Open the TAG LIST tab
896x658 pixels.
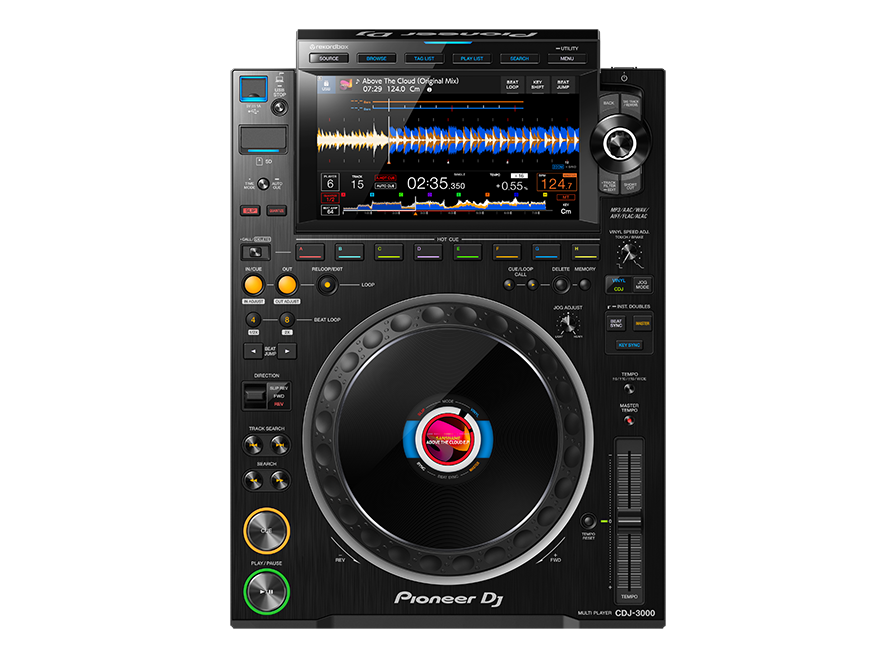click(x=424, y=59)
